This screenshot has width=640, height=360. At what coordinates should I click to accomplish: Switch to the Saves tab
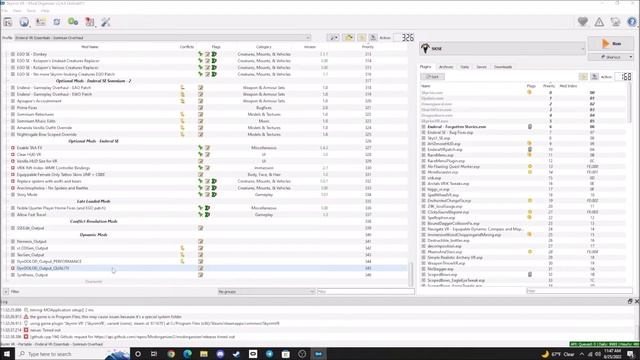(482, 67)
